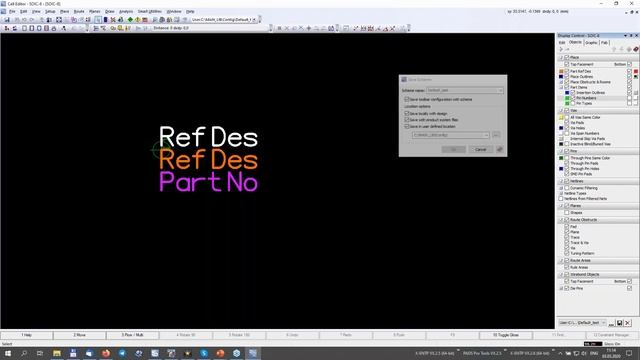Switch to the Edit tab in Display Control
Viewport: 640px width, 360px height.
click(x=562, y=42)
